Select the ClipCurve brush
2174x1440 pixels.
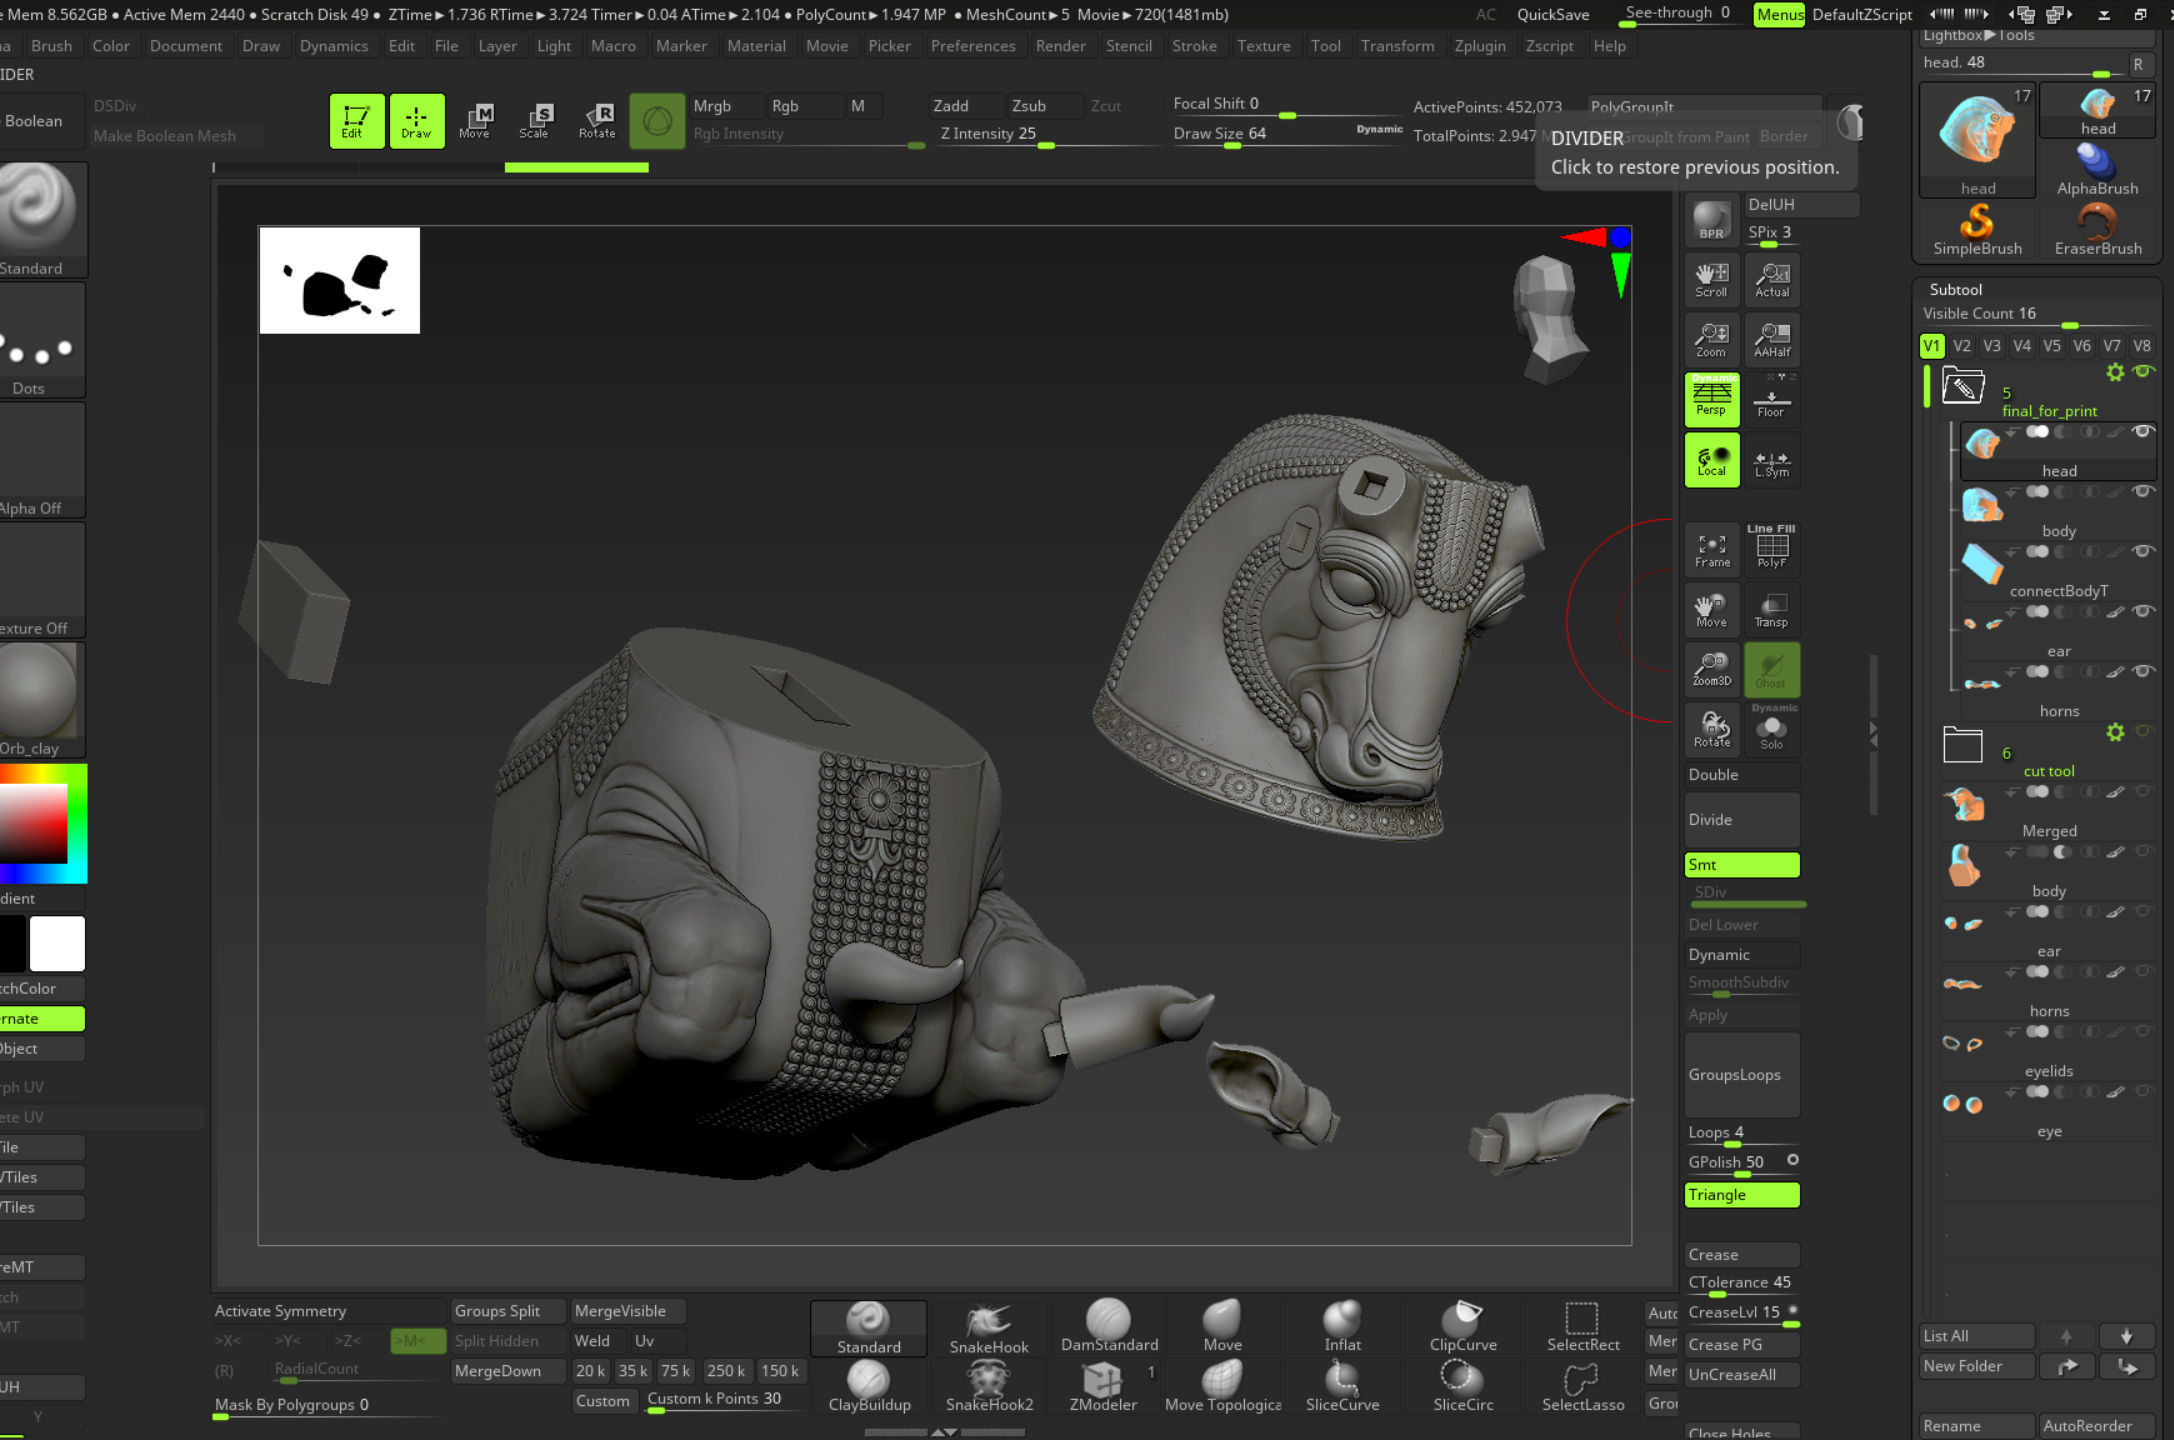(x=1463, y=1328)
